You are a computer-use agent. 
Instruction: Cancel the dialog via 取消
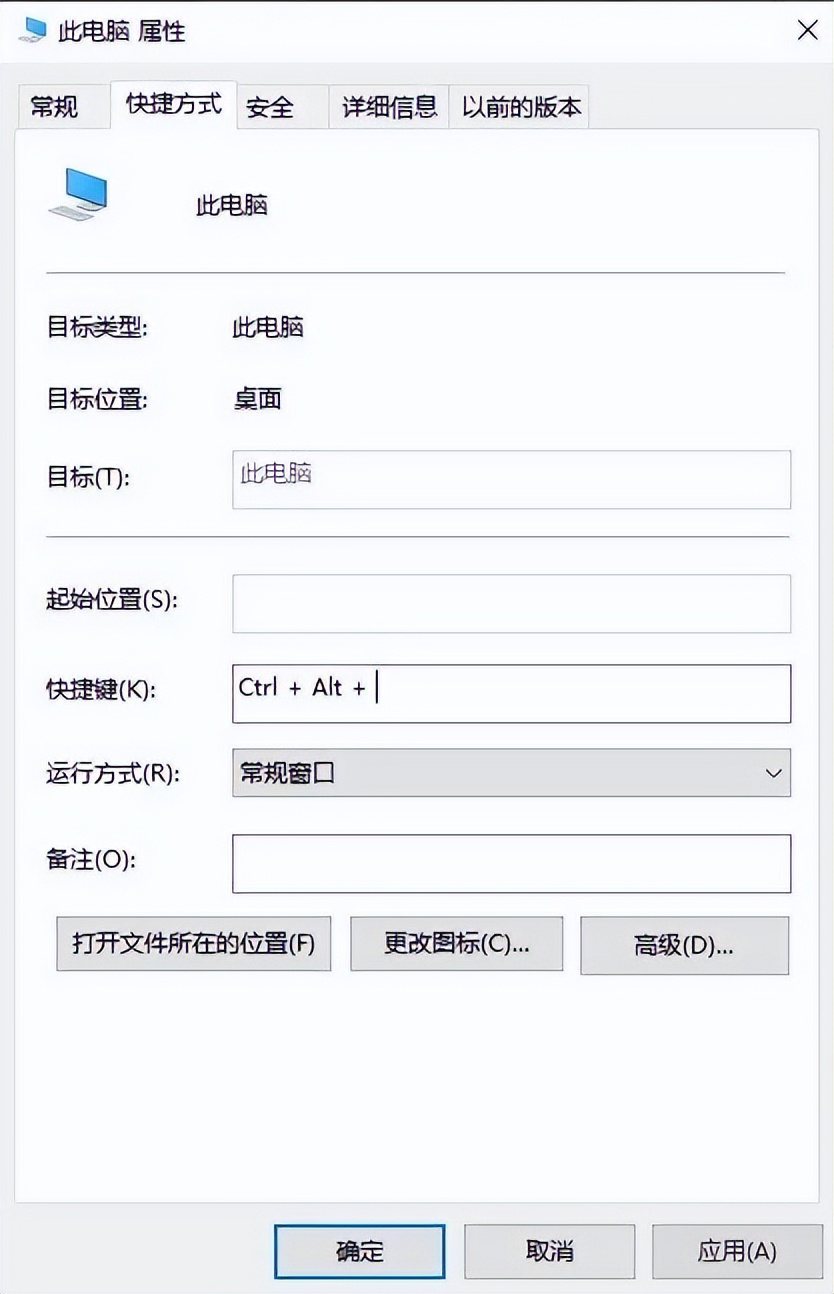coord(549,1251)
